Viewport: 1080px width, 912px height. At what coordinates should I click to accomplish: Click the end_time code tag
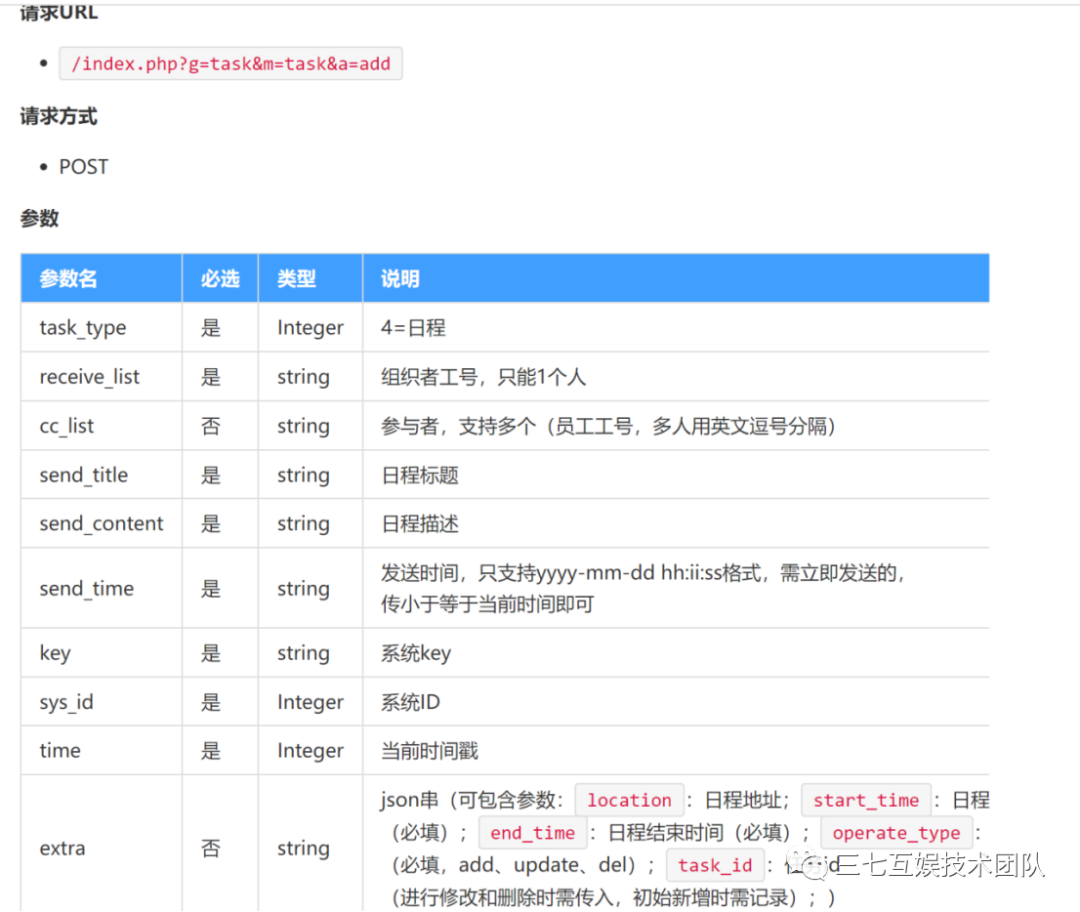532,832
